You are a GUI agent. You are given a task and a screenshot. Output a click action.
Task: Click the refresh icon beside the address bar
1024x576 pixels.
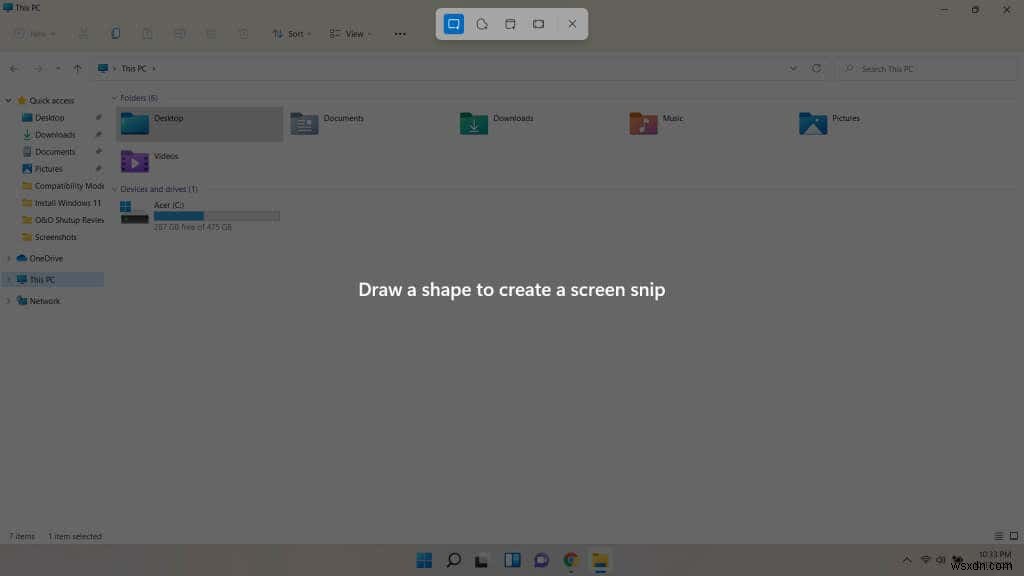pyautogui.click(x=817, y=68)
